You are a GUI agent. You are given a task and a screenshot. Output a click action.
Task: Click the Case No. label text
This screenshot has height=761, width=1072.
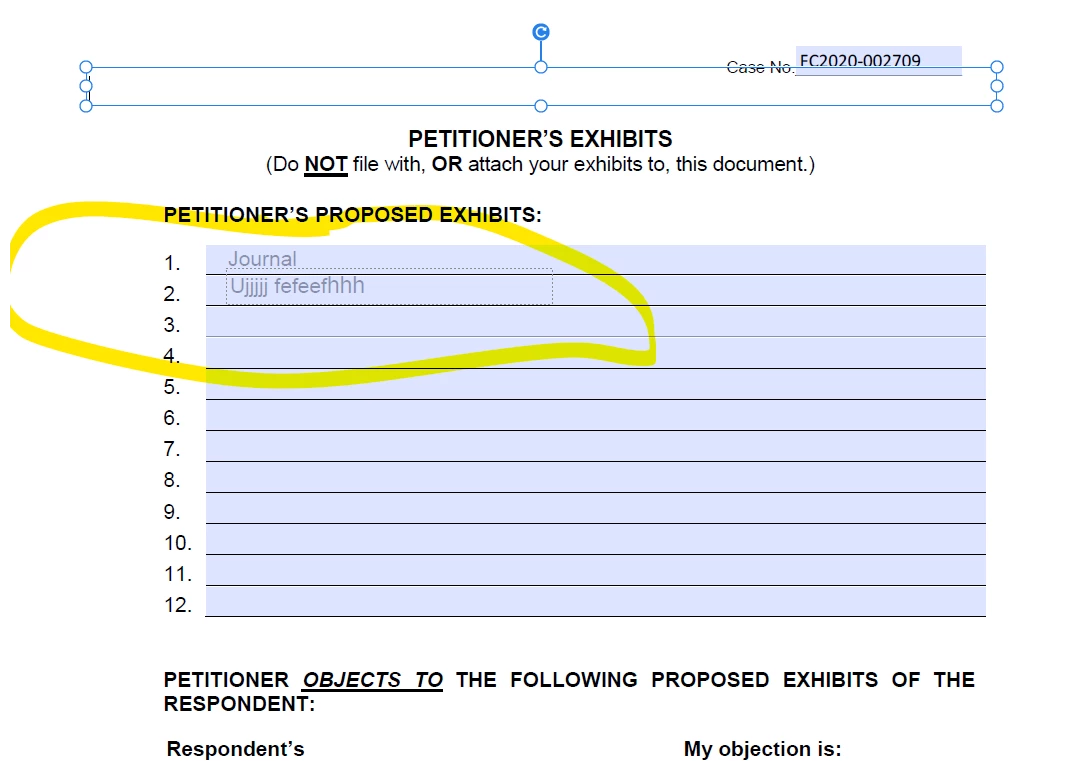(760, 67)
